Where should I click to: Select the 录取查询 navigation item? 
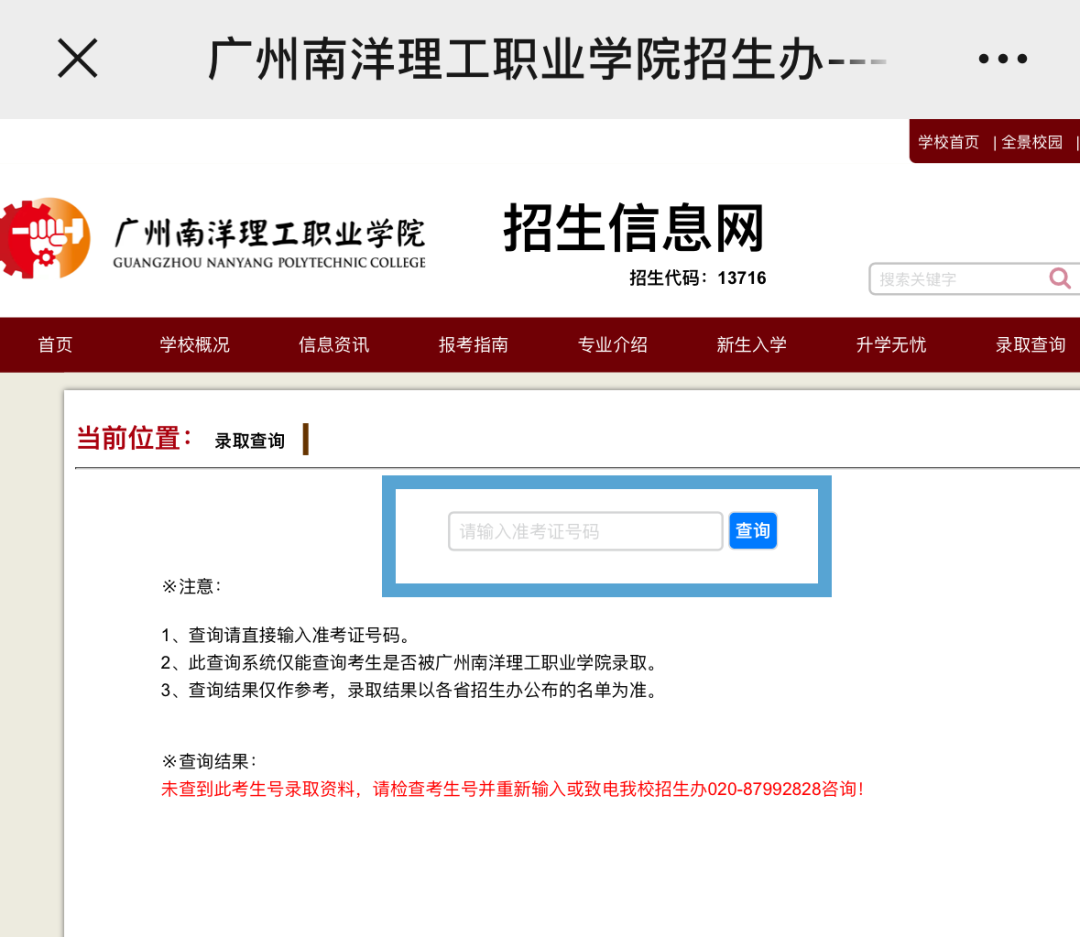point(1031,344)
